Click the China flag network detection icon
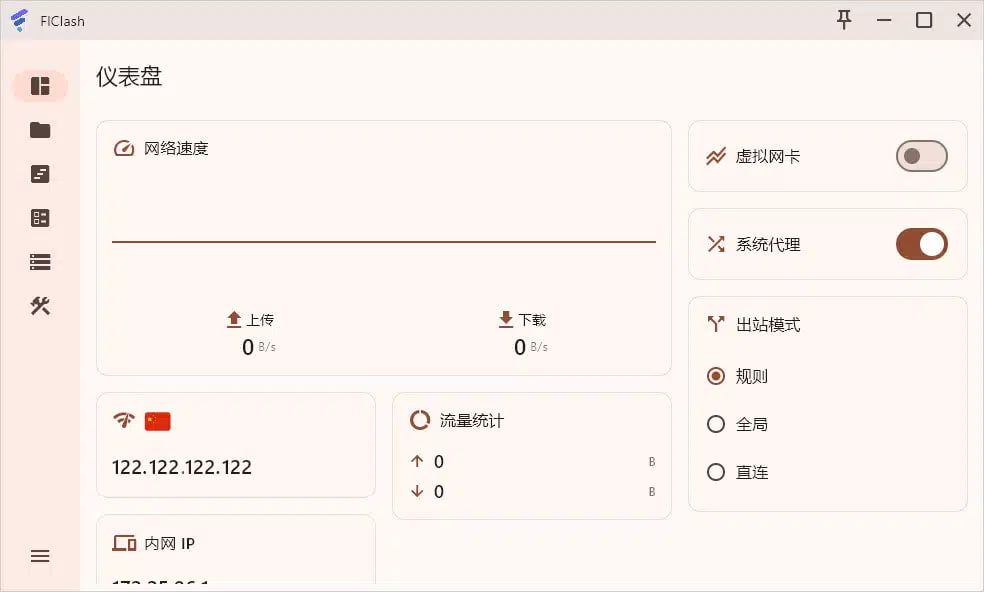The width and height of the screenshot is (984, 592). click(x=158, y=421)
